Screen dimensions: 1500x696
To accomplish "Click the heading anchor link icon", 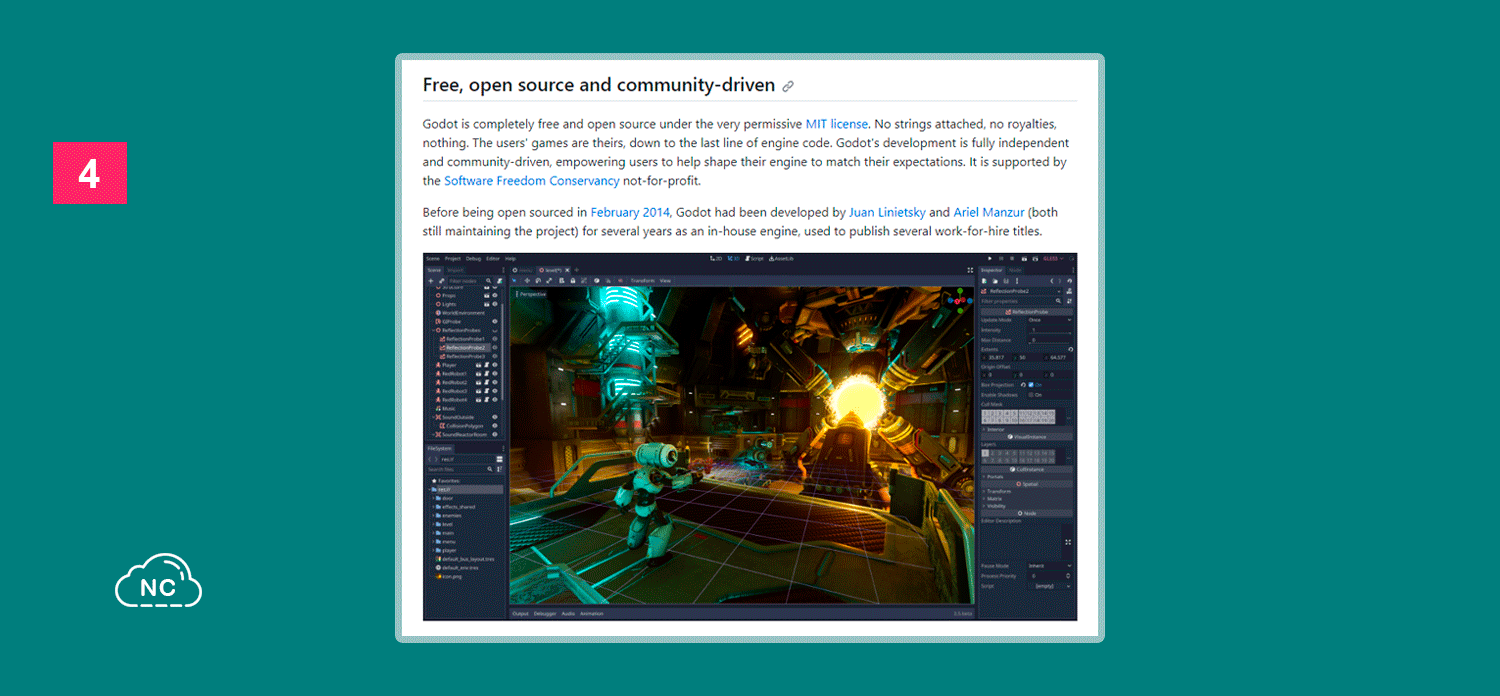I will pos(788,86).
